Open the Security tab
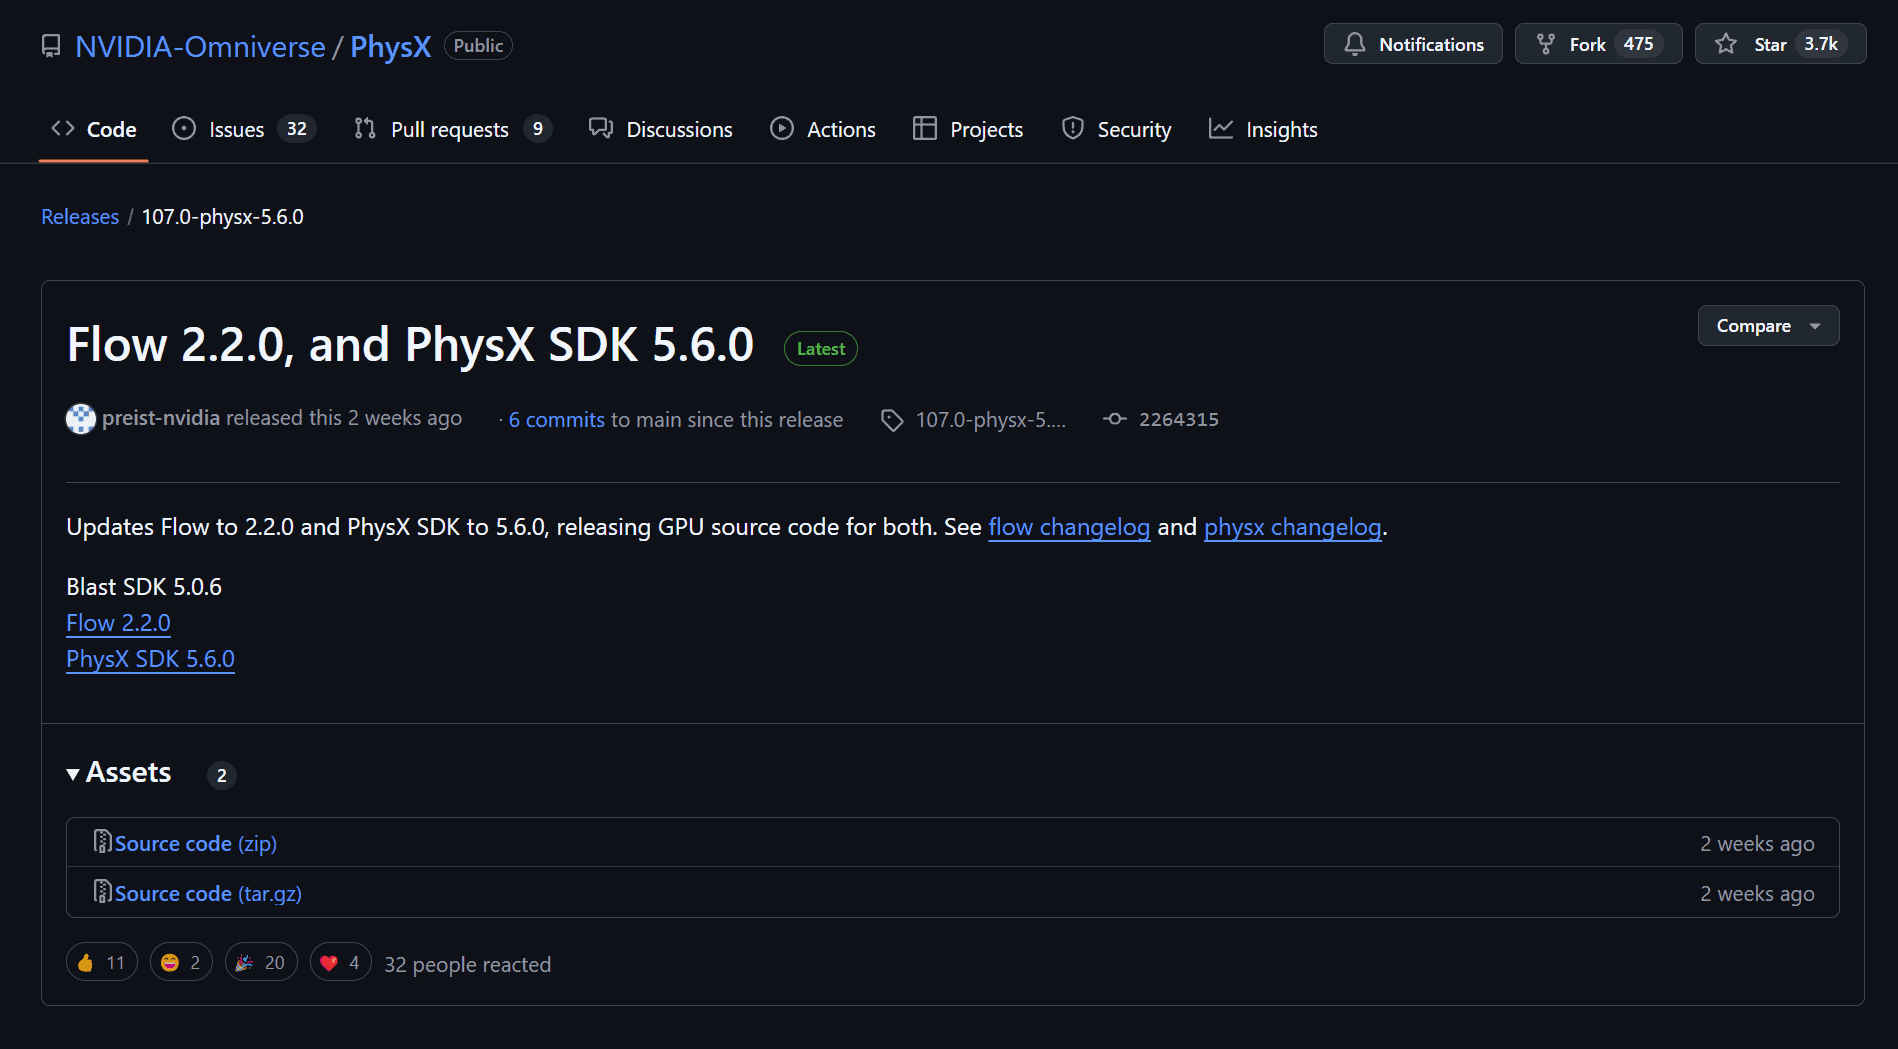1898x1049 pixels. click(x=1116, y=129)
